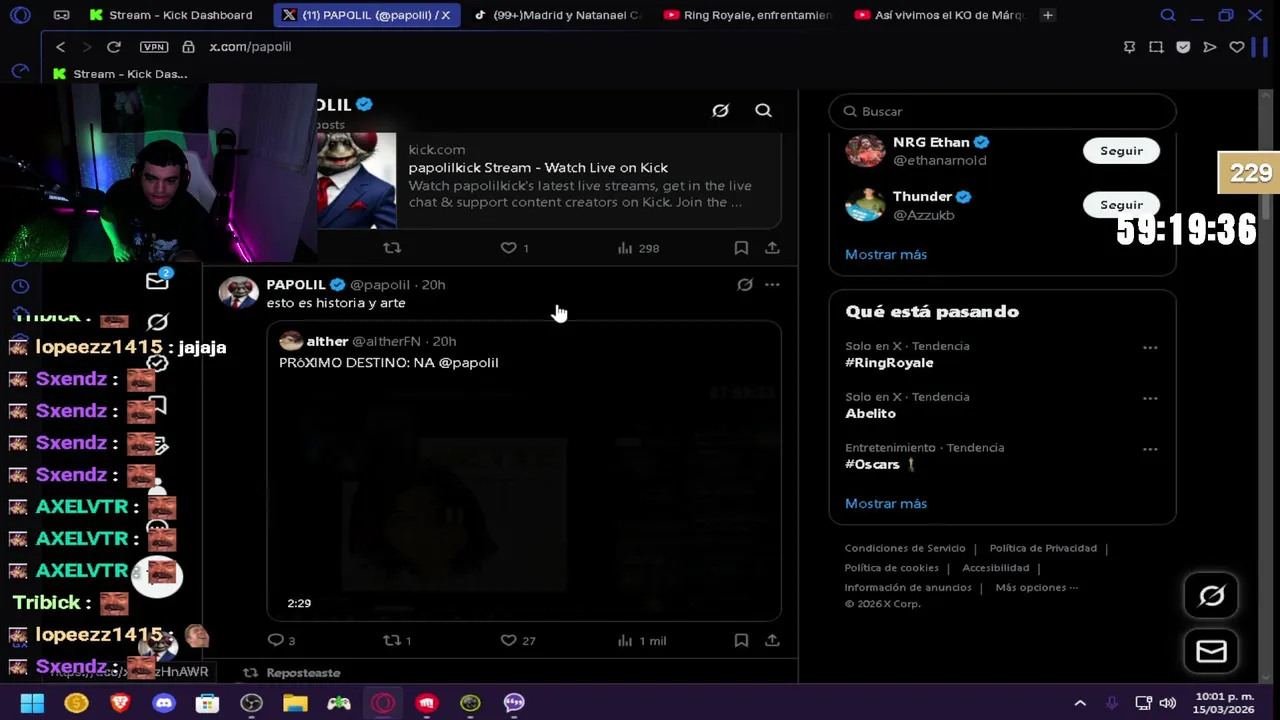Open File Explorer from the taskbar
Viewport: 1280px width, 720px height.
[x=295, y=703]
